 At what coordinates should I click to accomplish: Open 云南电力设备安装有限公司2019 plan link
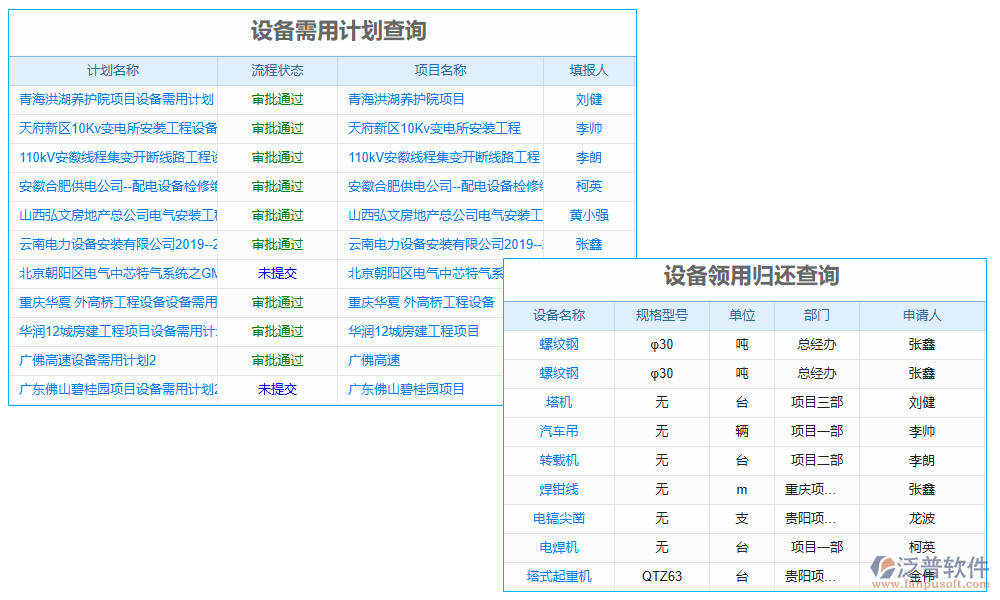coord(113,244)
